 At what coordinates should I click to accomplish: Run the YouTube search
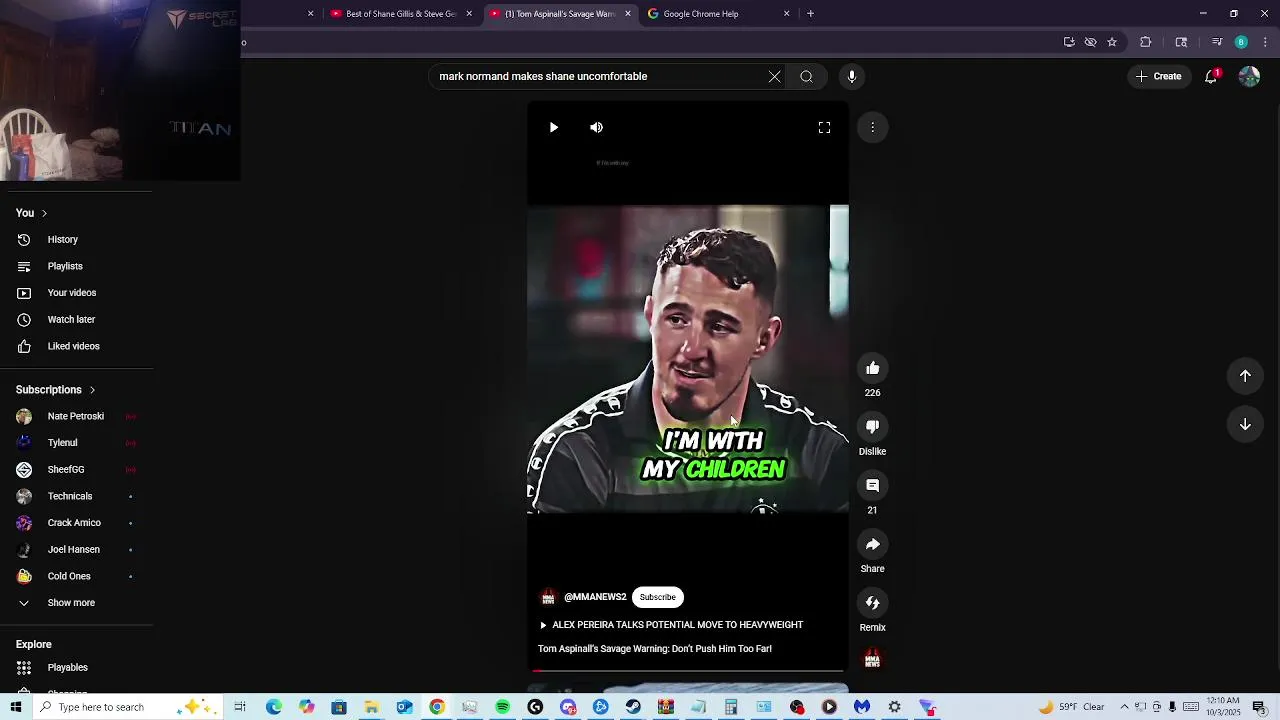(x=806, y=76)
